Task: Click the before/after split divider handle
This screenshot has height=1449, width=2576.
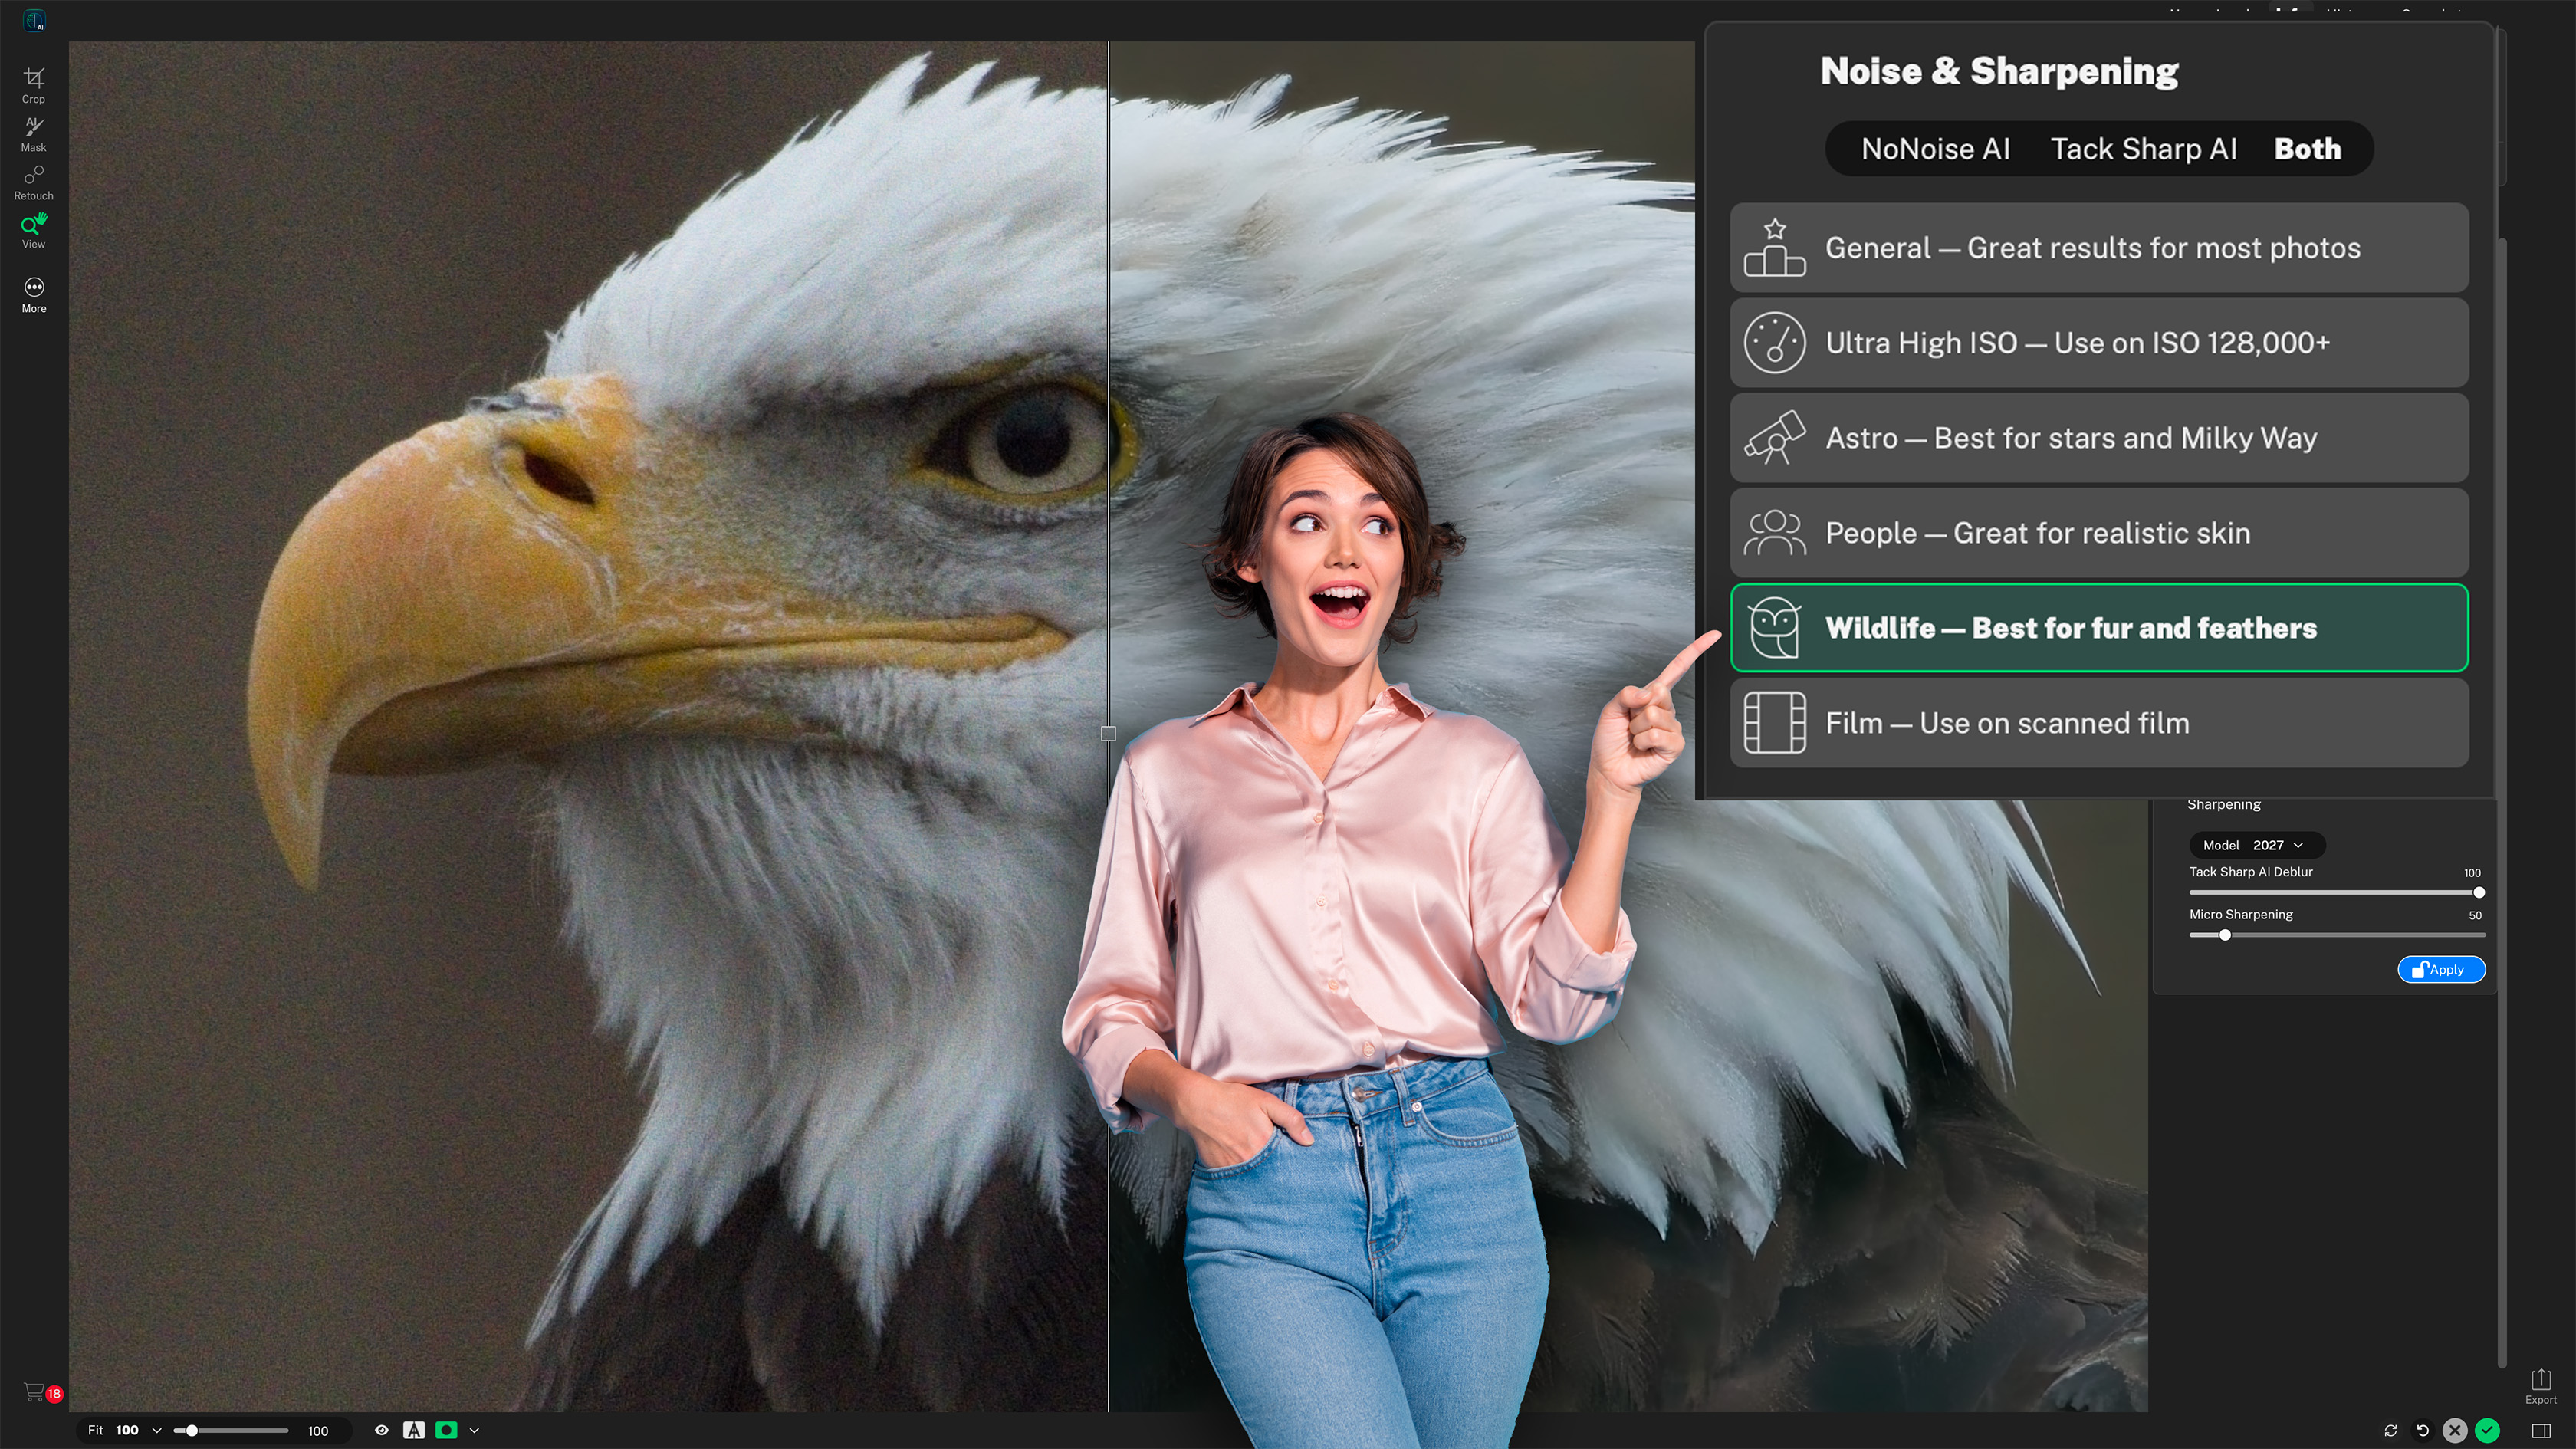Action: coord(1108,733)
